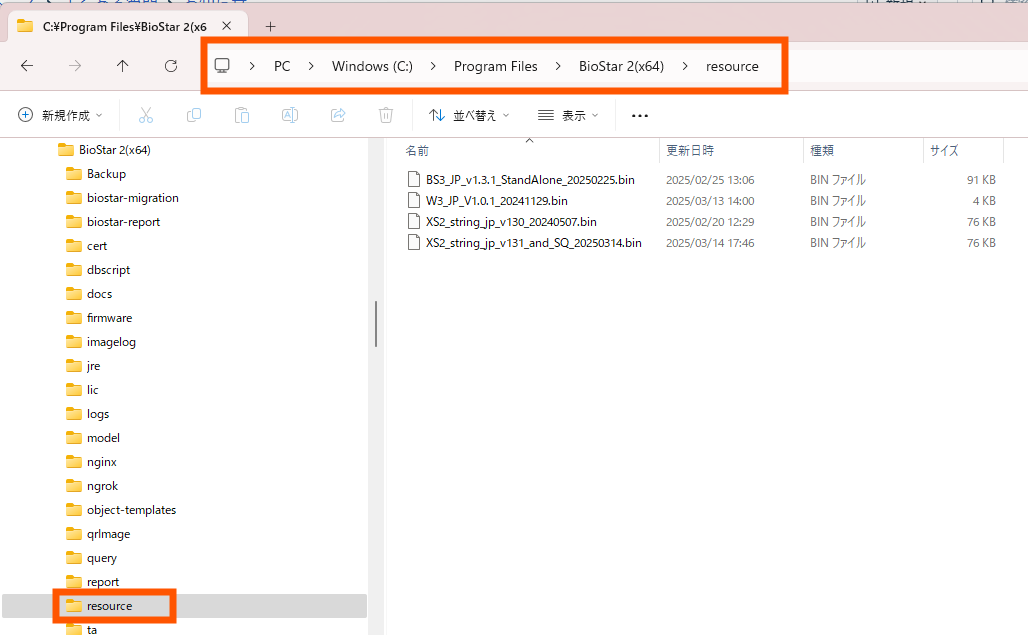The image size is (1028, 635).
Task: Open a new tab with plus button
Action: tap(270, 26)
